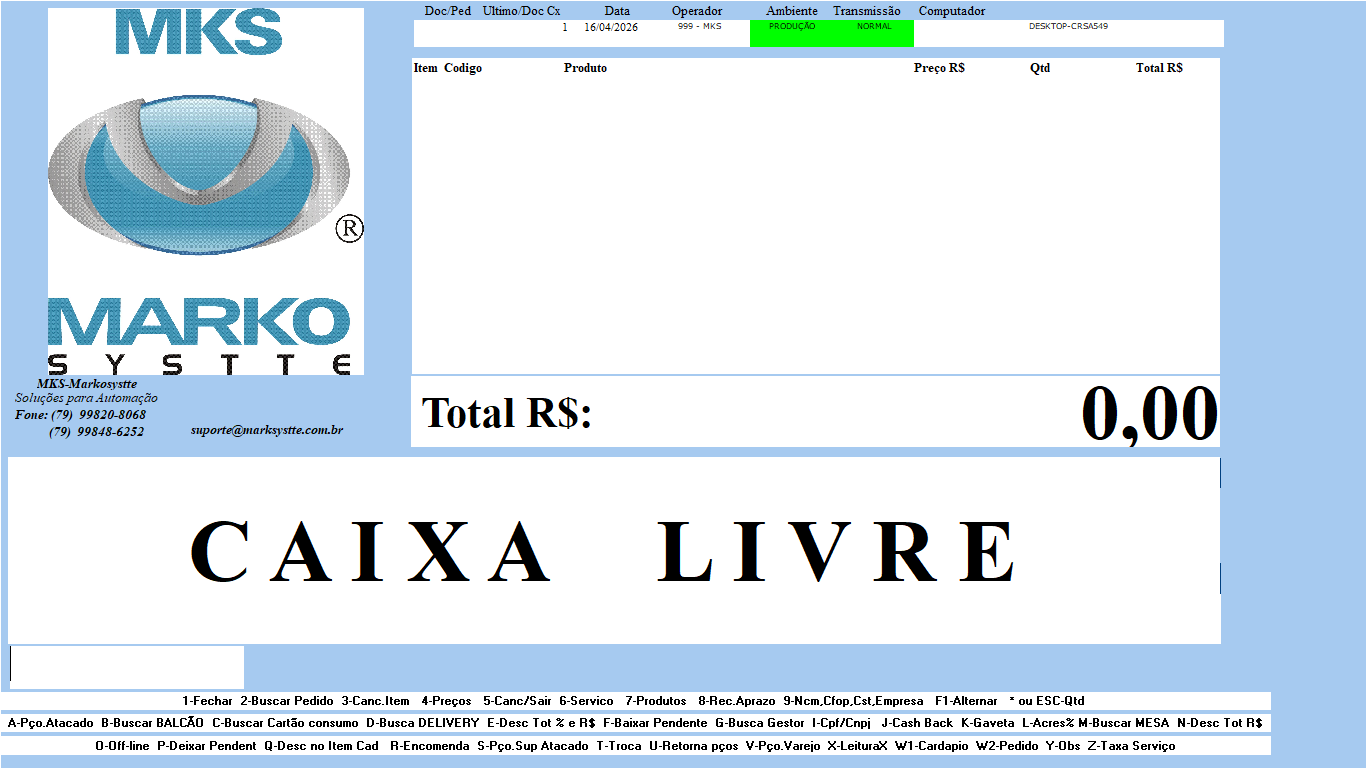Click the D-Busca DELIVERY shortcut
The height and width of the screenshot is (768, 1366).
[x=423, y=723]
